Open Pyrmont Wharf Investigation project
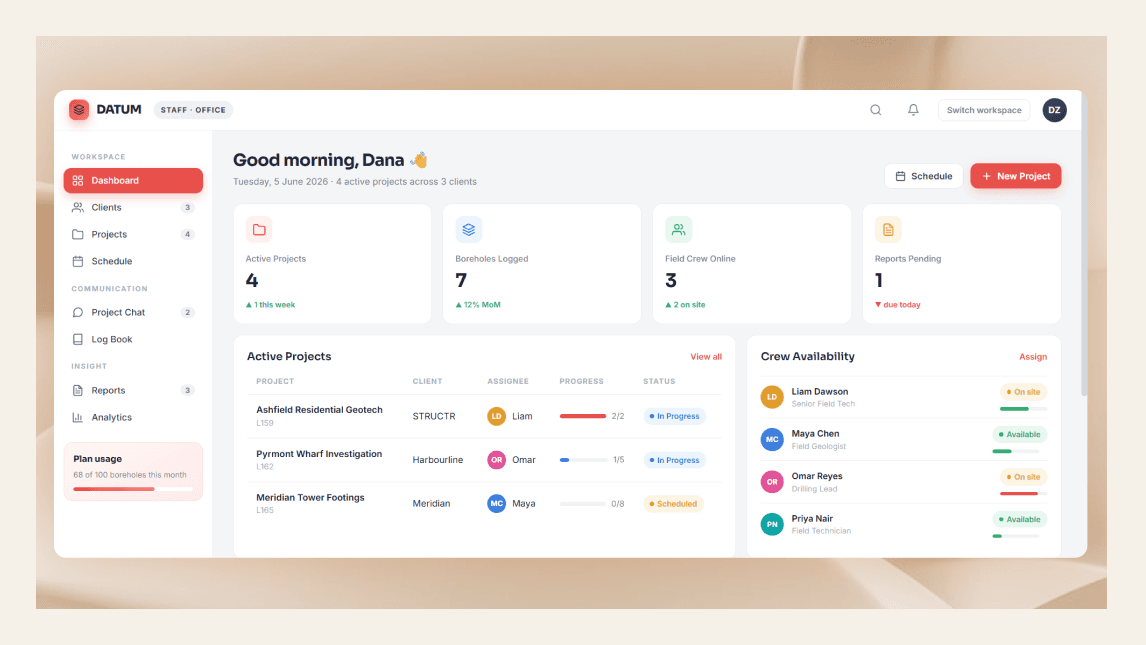This screenshot has height=645, width=1146. coord(319,454)
